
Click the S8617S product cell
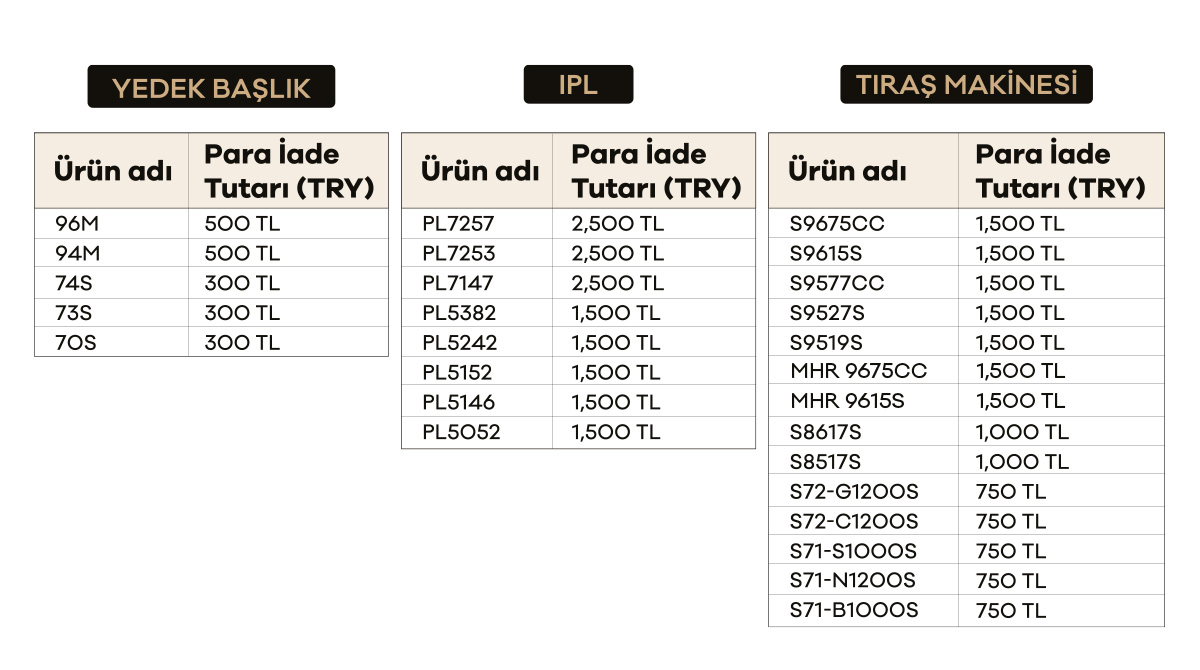tap(825, 432)
